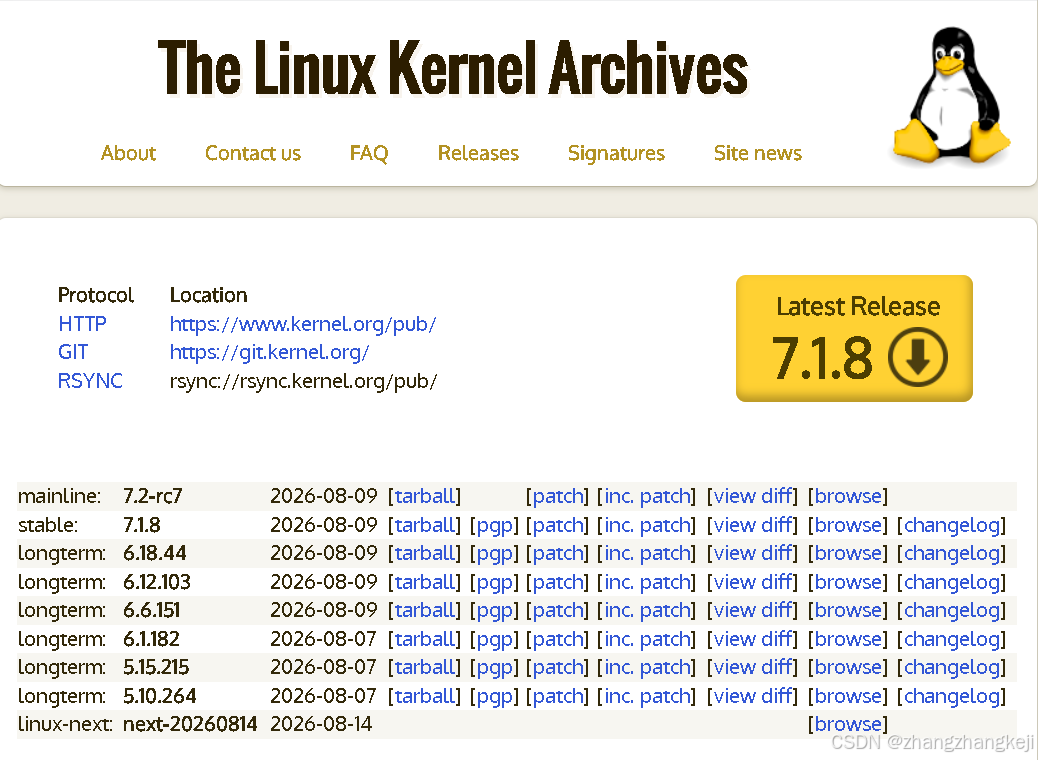The height and width of the screenshot is (760, 1038).
Task: Select version text 6.1.182
Action: [151, 639]
